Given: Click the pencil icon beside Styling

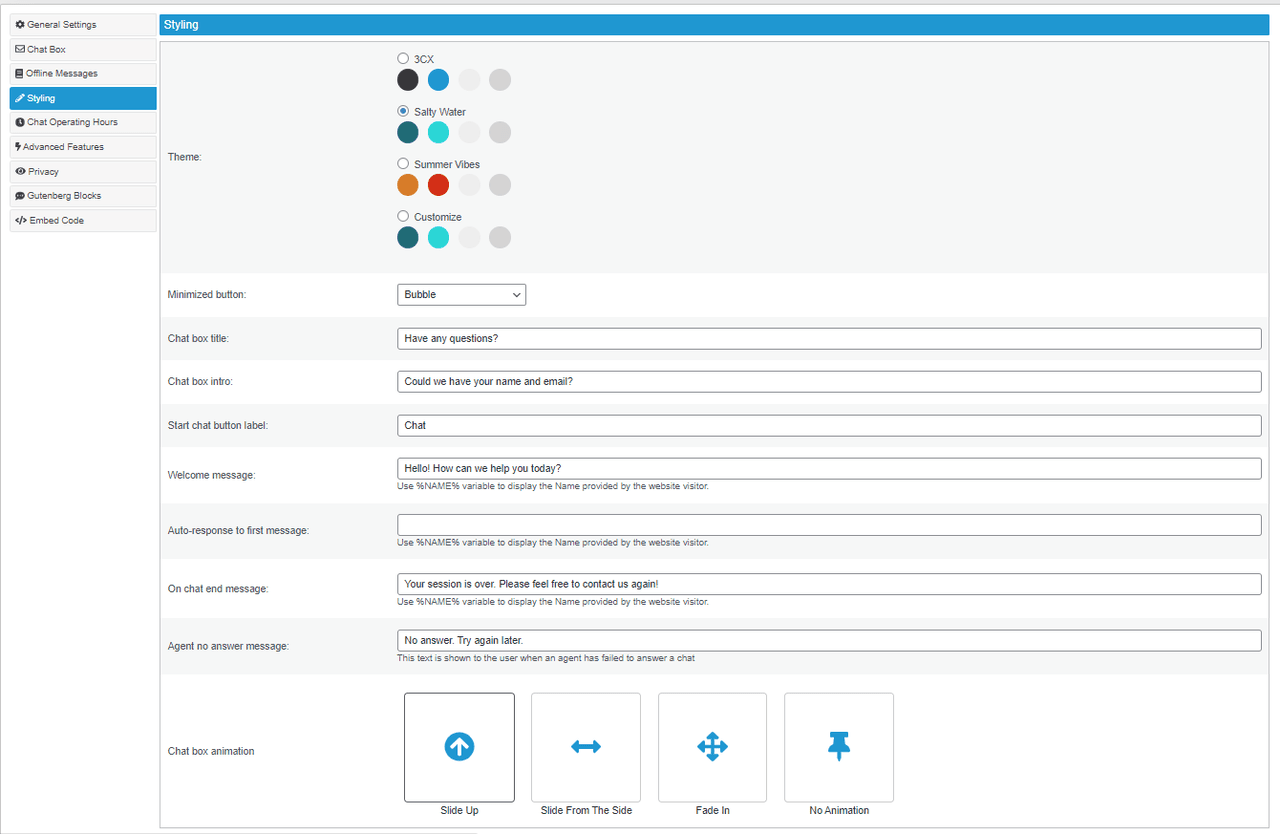Looking at the screenshot, I should point(20,98).
